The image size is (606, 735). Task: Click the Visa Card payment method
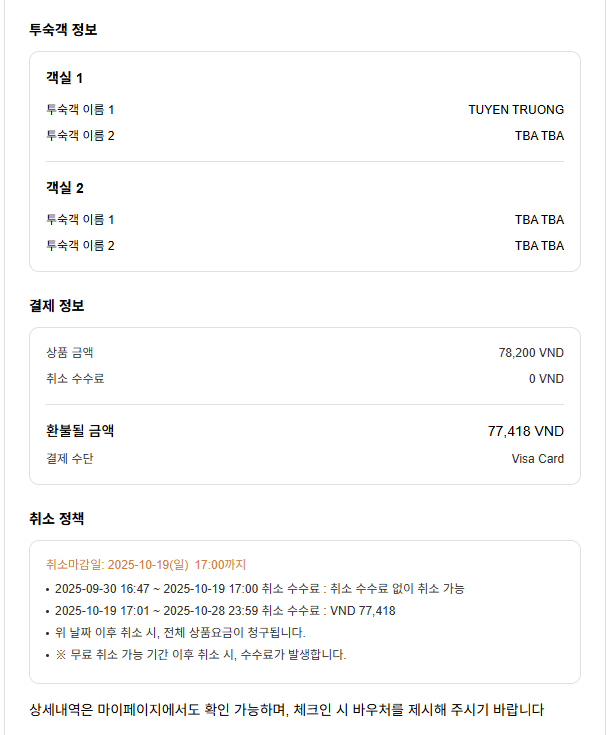tap(537, 459)
